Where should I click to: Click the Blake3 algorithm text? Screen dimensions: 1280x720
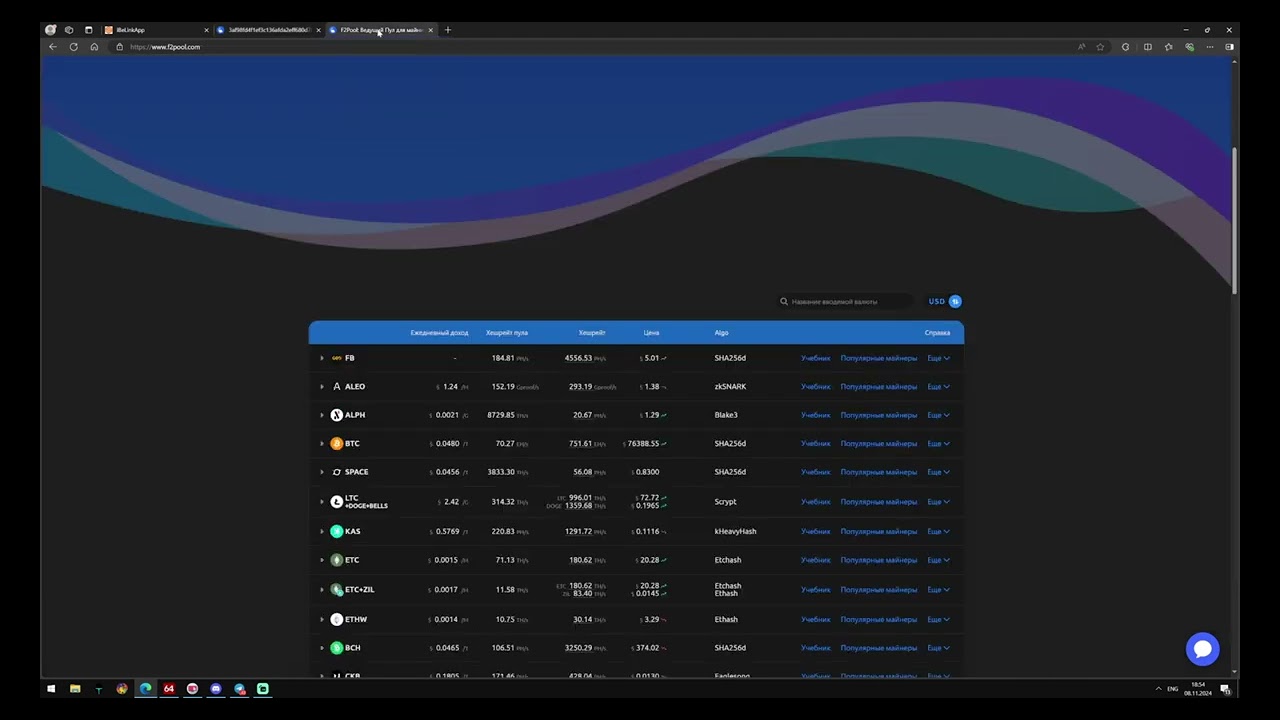pyautogui.click(x=726, y=415)
